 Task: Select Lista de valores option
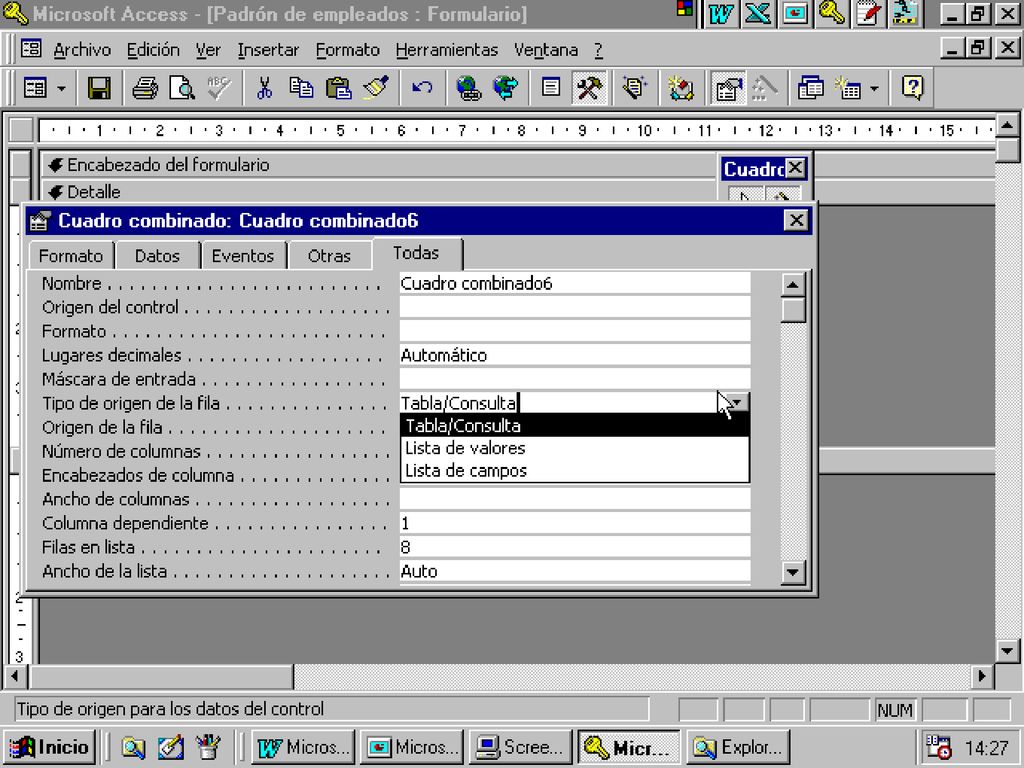point(575,448)
